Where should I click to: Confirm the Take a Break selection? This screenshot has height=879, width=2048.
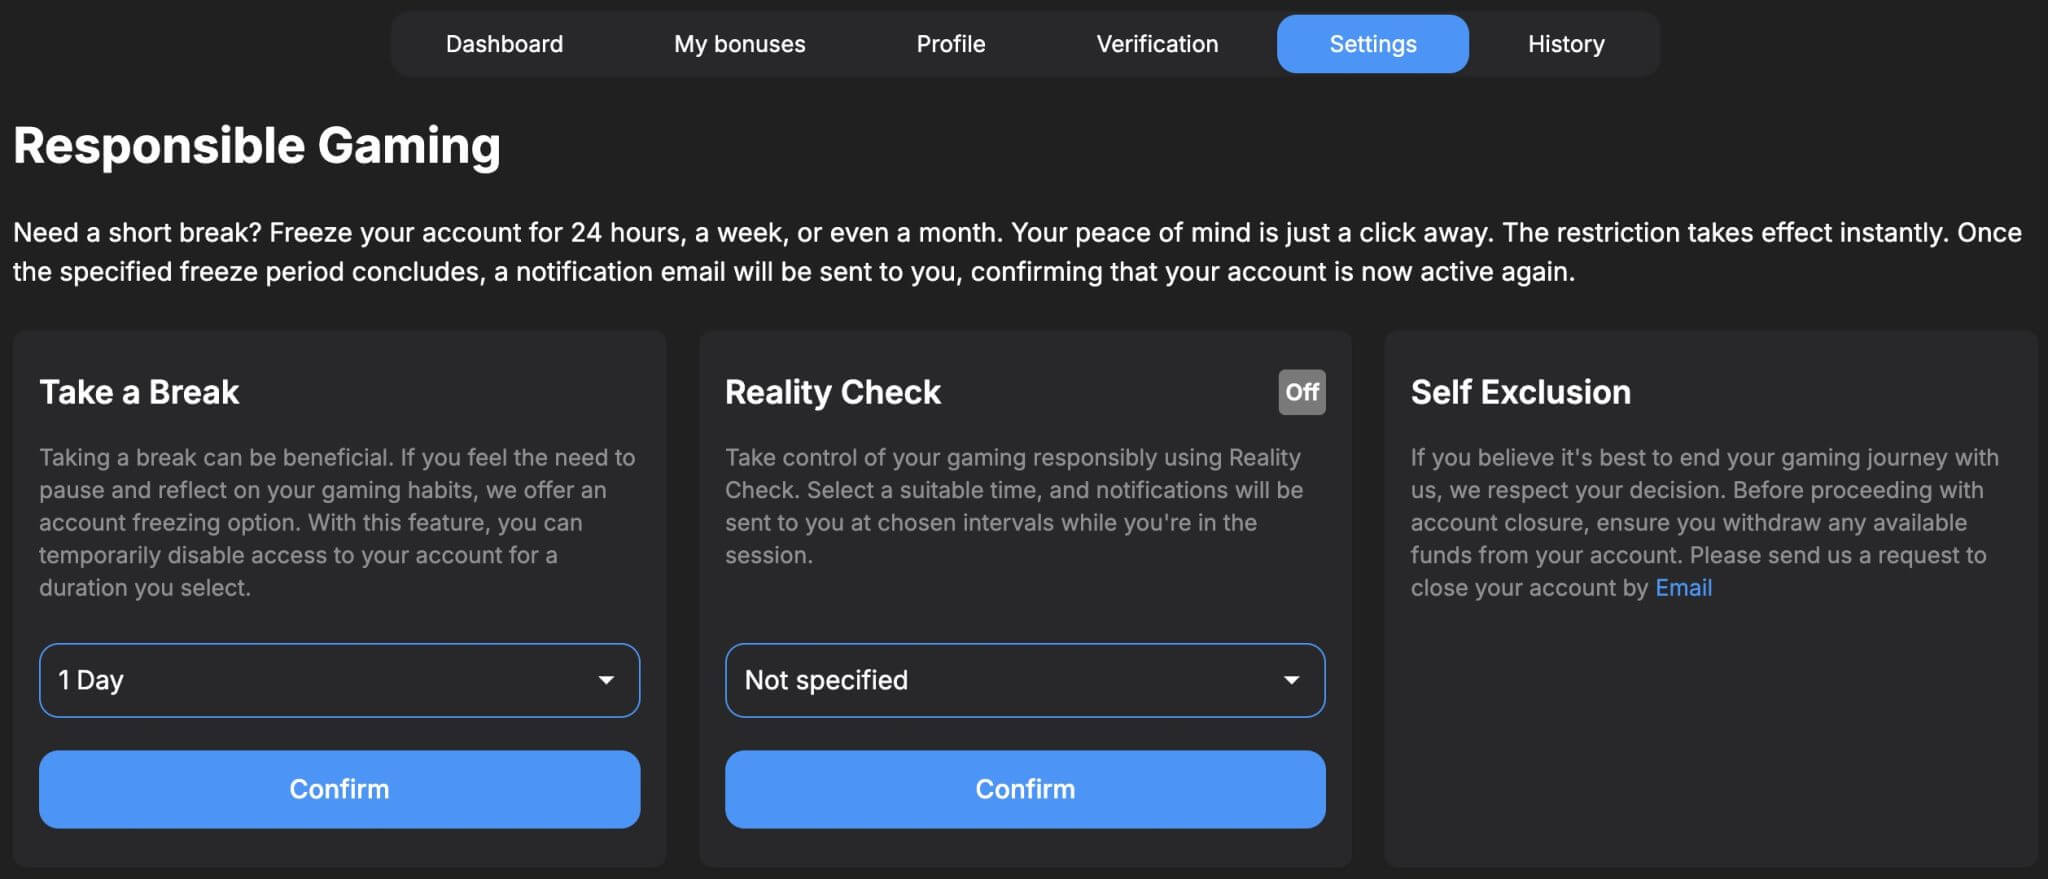pyautogui.click(x=339, y=789)
